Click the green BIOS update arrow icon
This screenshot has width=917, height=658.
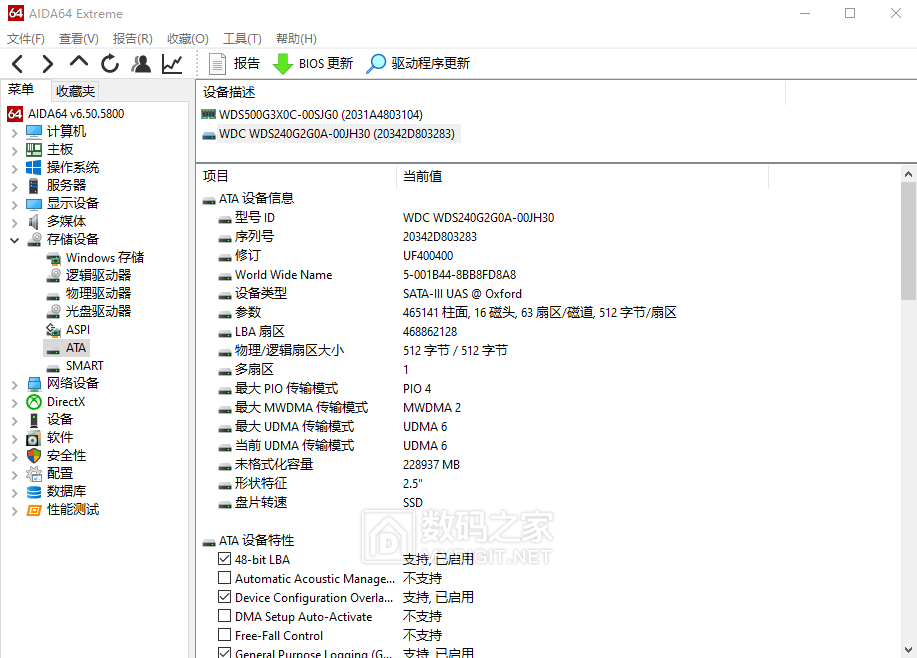coord(283,63)
